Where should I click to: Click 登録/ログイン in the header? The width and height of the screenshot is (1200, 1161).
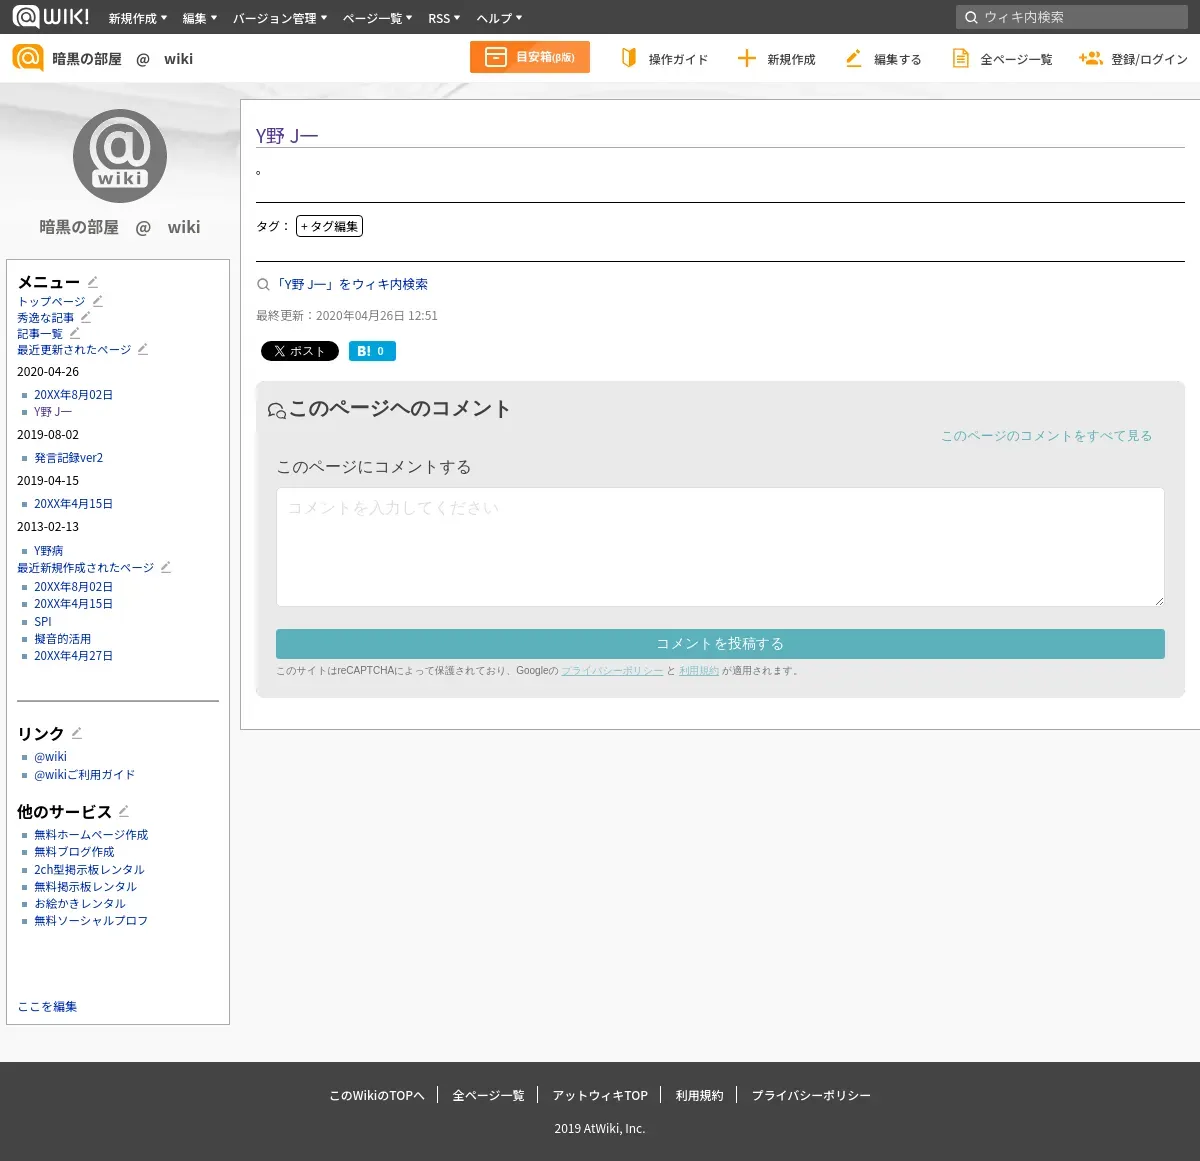click(1133, 59)
